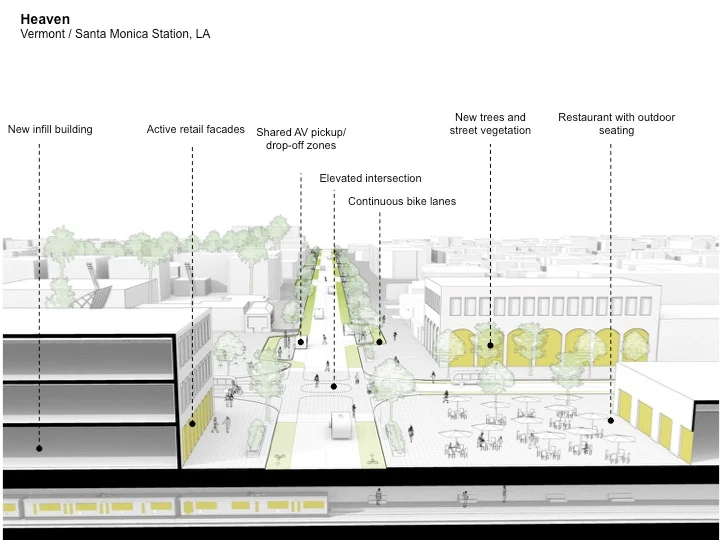Select the Active retail facades marker dot
Image resolution: width=720 pixels, height=540 pixels.
coord(192,424)
